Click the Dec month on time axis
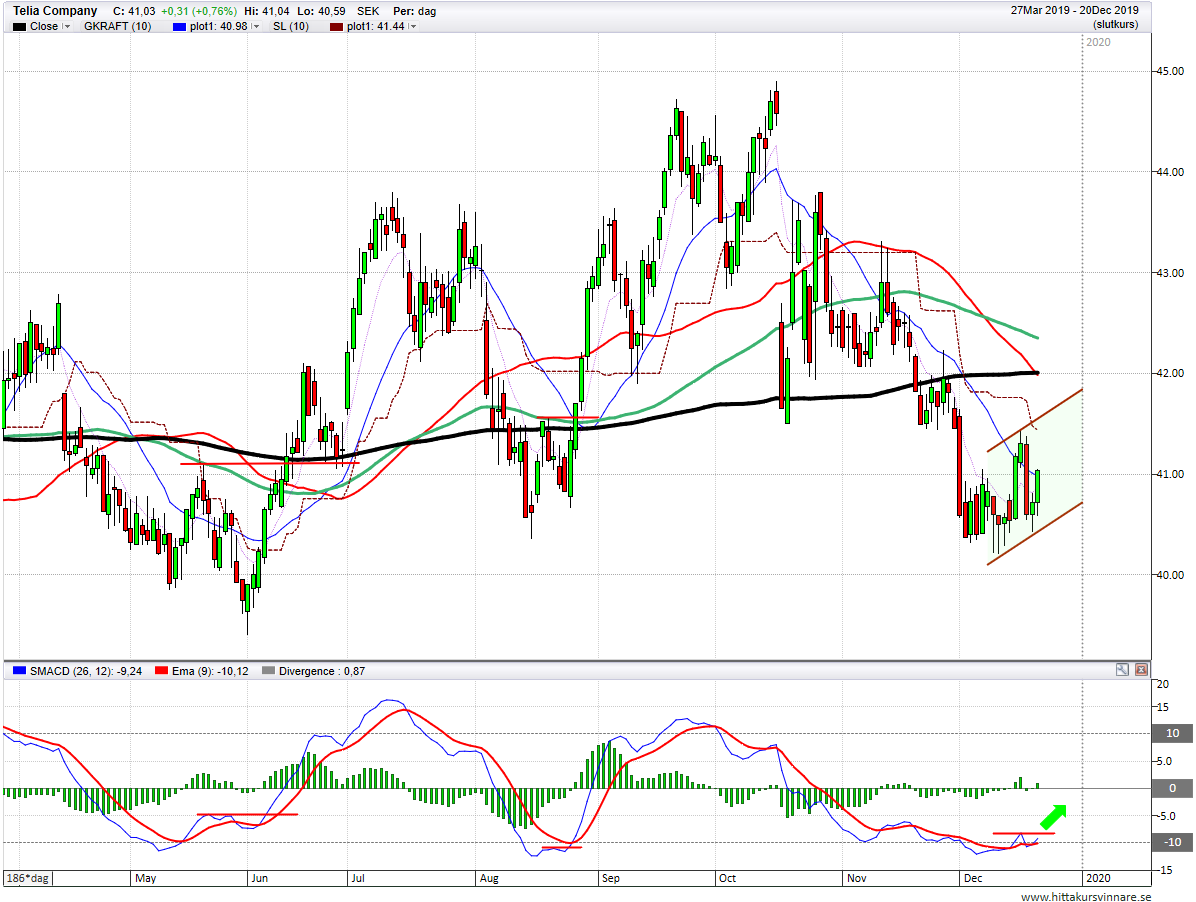Image resolution: width=1196 pixels, height=902 pixels. pyautogui.click(x=973, y=878)
